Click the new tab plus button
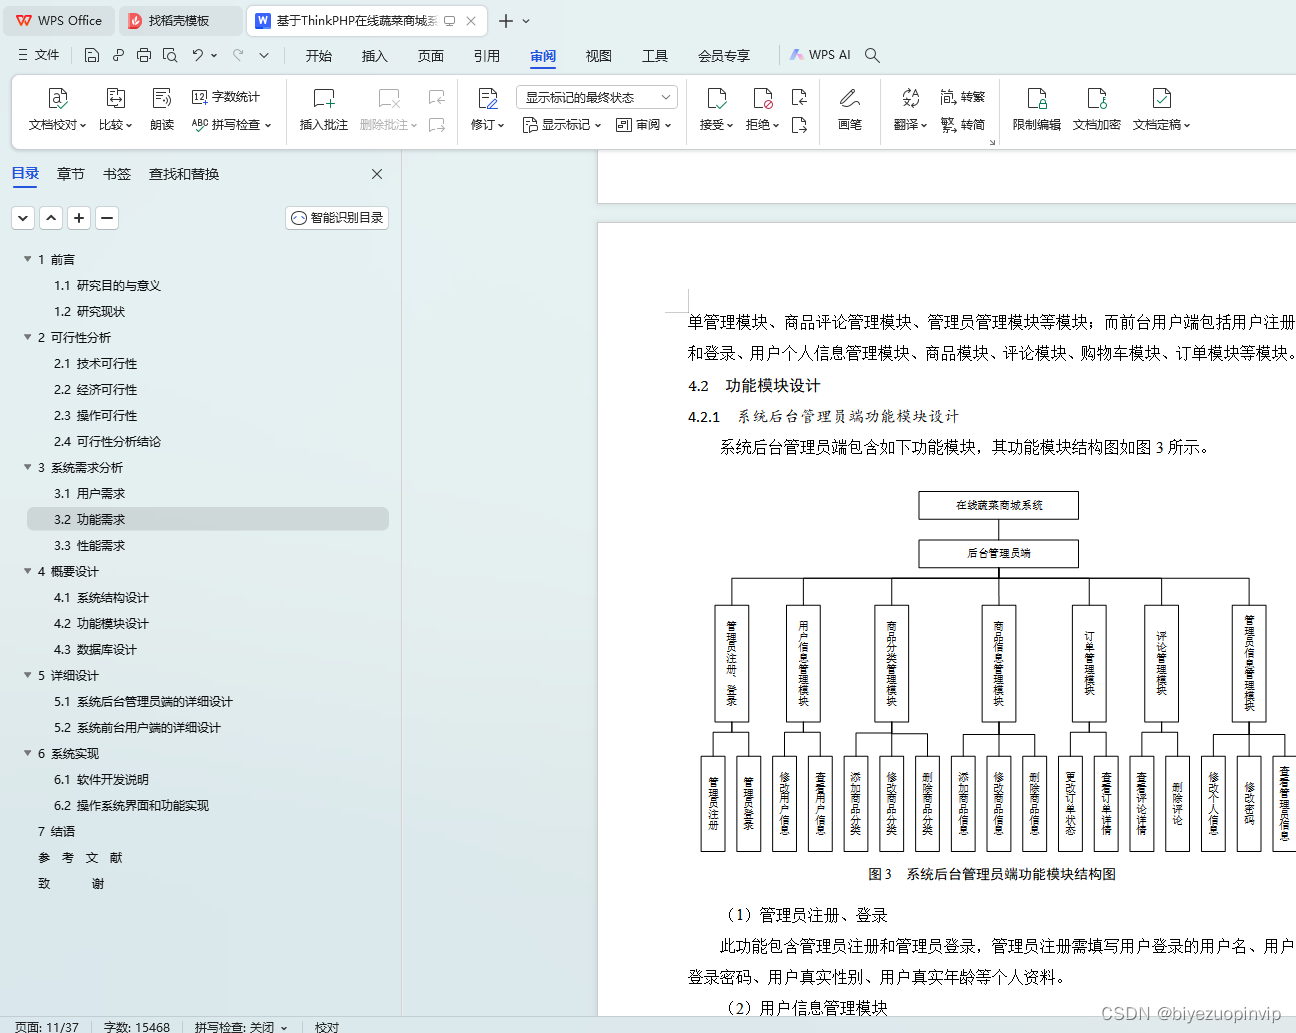The width and height of the screenshot is (1296, 1033). click(506, 21)
